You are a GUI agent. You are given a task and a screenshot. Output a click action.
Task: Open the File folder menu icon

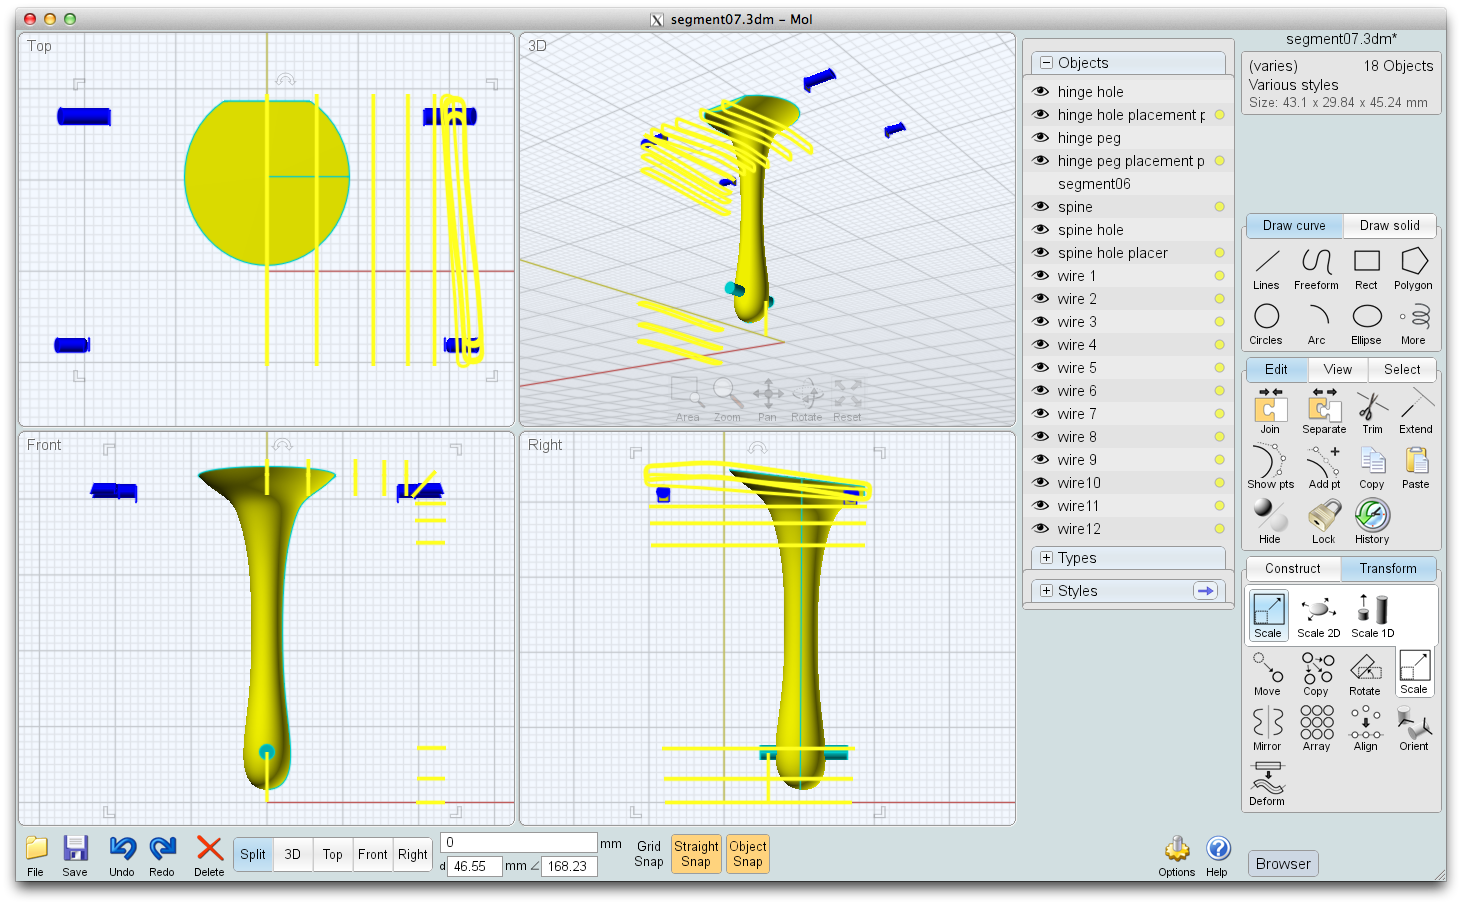click(36, 856)
